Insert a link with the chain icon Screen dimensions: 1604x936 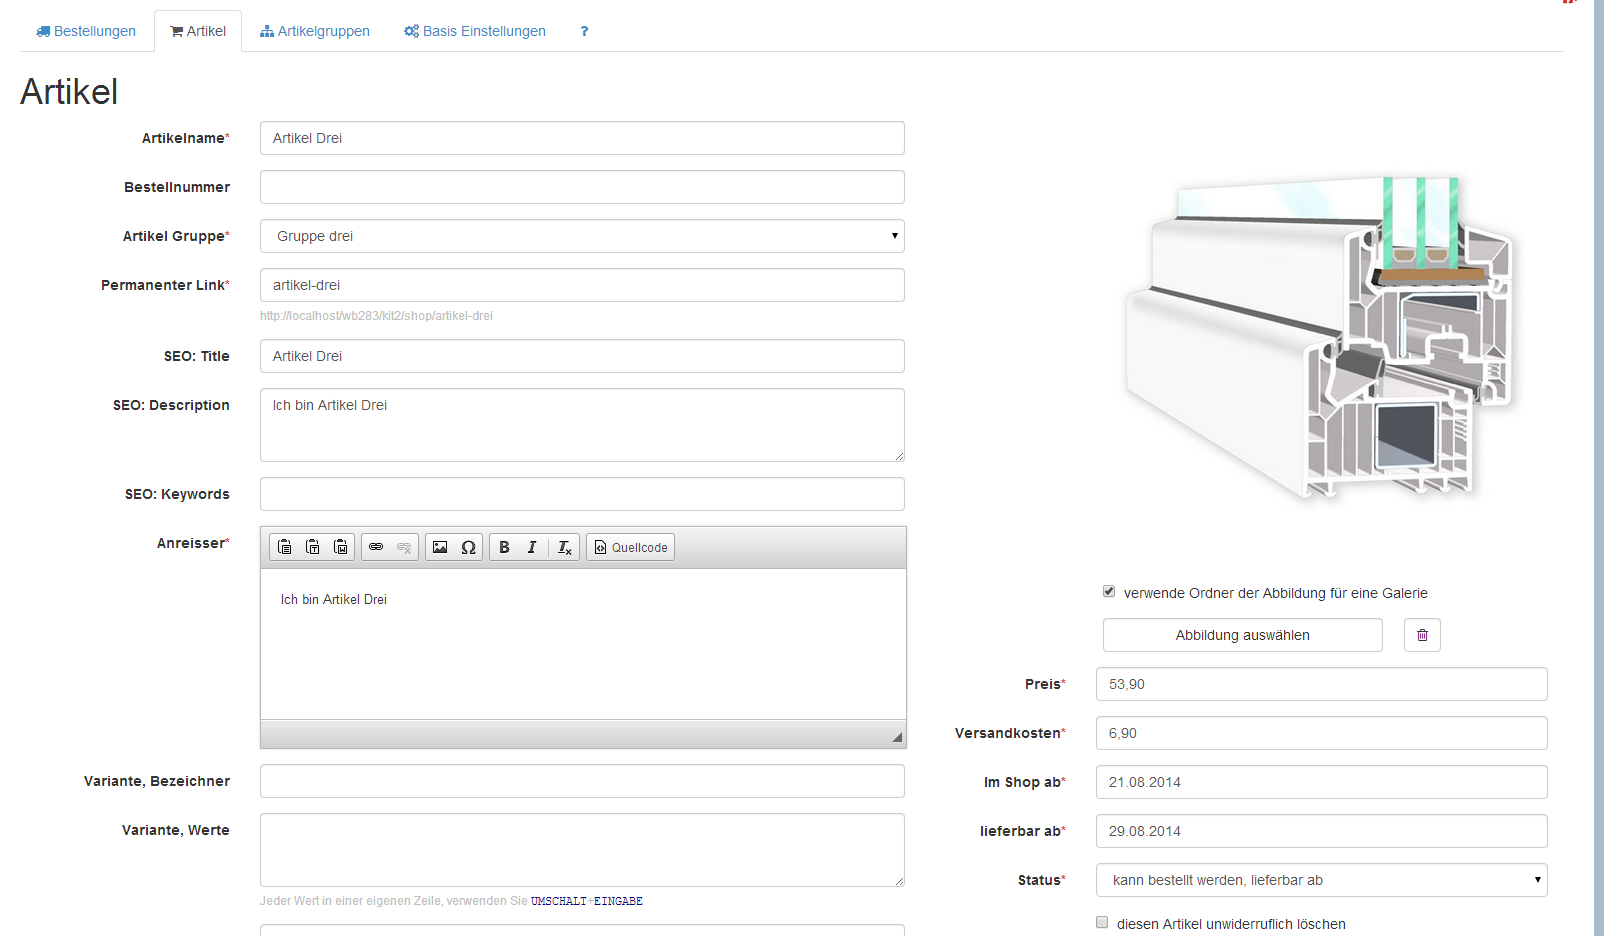click(x=376, y=547)
